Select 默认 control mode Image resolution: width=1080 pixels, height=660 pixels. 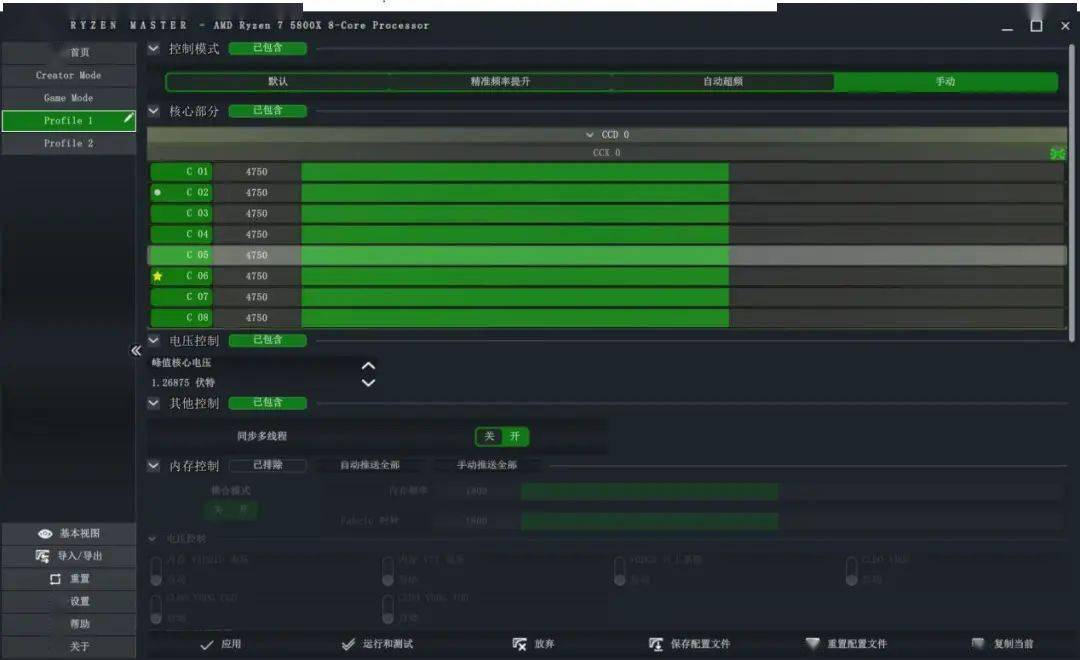click(278, 81)
